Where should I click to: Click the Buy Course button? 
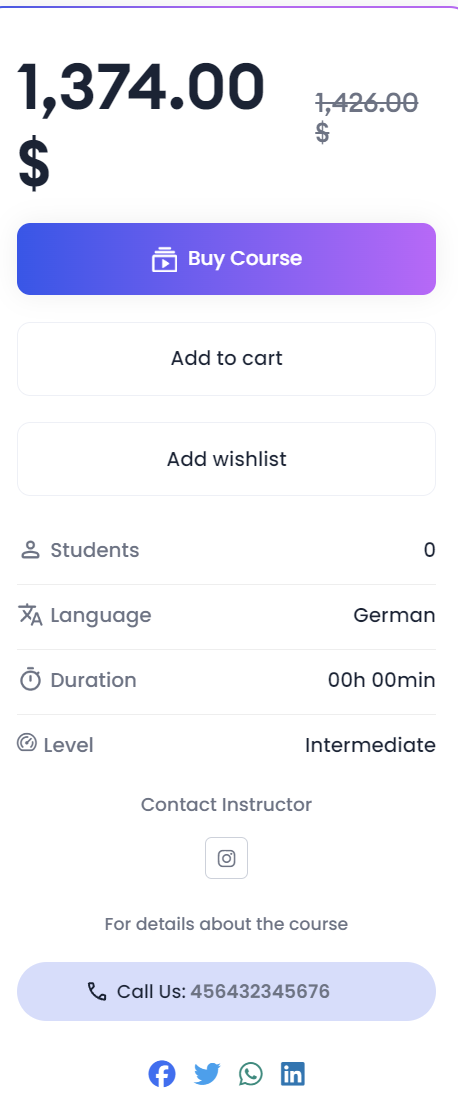pyautogui.click(x=226, y=259)
